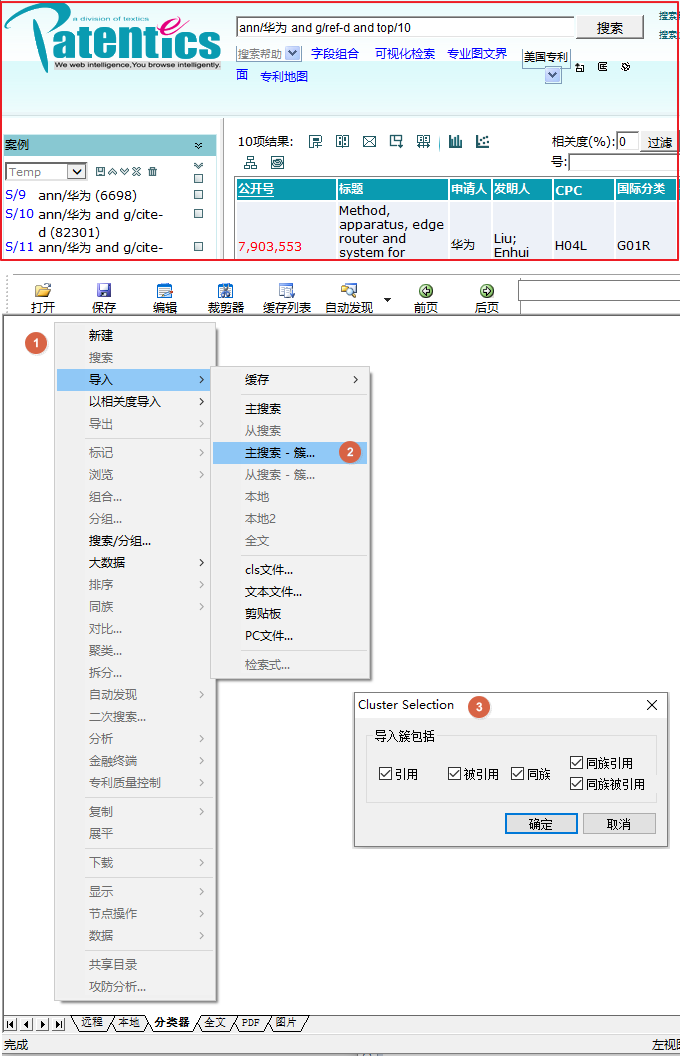The width and height of the screenshot is (680, 1056).
Task: Open the 搜索帮助 dropdown
Action: (292, 54)
